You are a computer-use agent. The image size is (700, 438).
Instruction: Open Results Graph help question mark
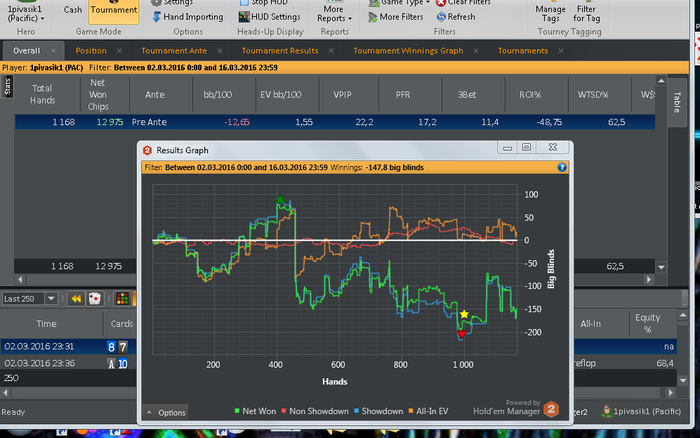[x=562, y=167]
